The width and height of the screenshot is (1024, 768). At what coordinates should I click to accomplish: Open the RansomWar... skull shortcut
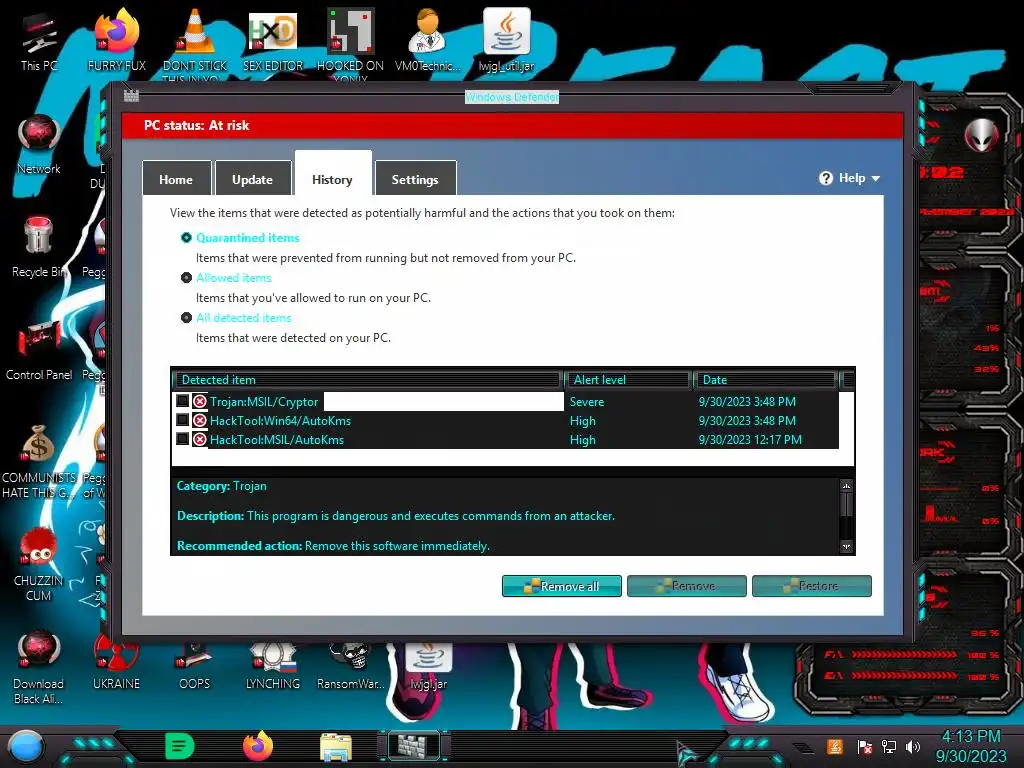[x=351, y=664]
